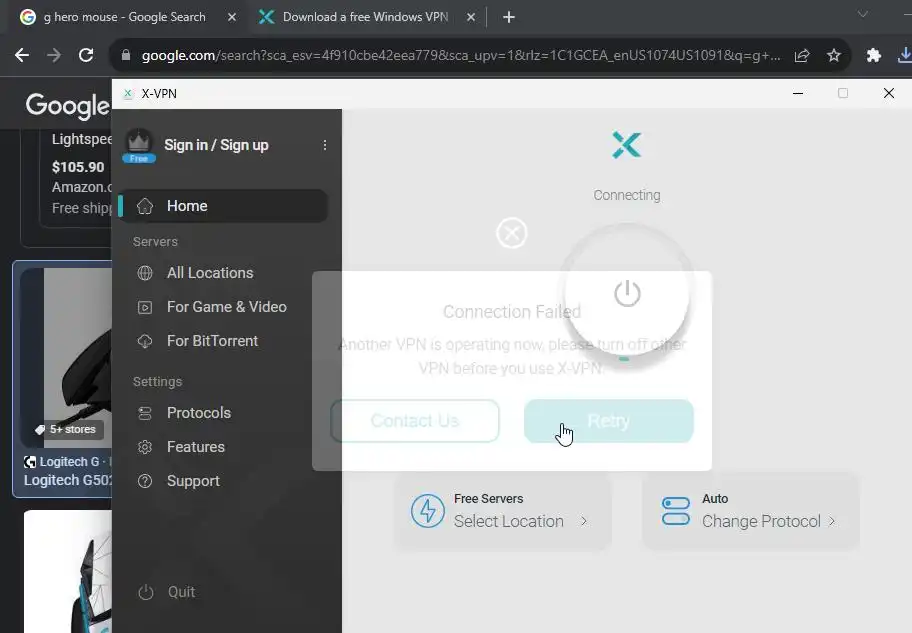Click the Connecting status text
912x633 pixels.
coord(626,195)
